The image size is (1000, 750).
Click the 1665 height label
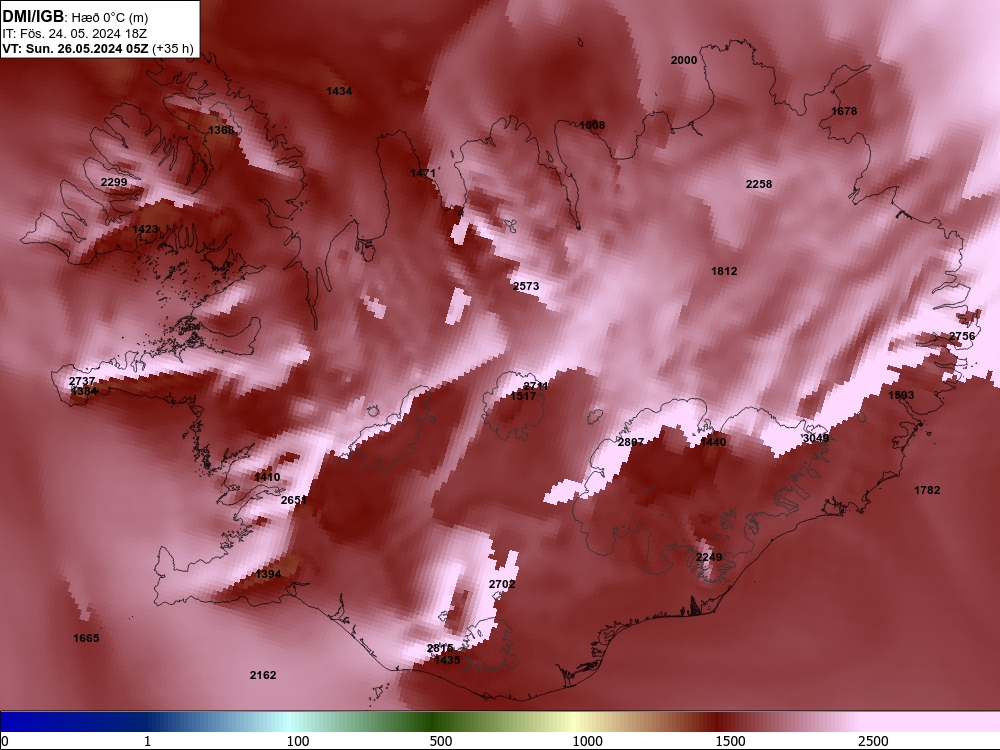(x=86, y=638)
